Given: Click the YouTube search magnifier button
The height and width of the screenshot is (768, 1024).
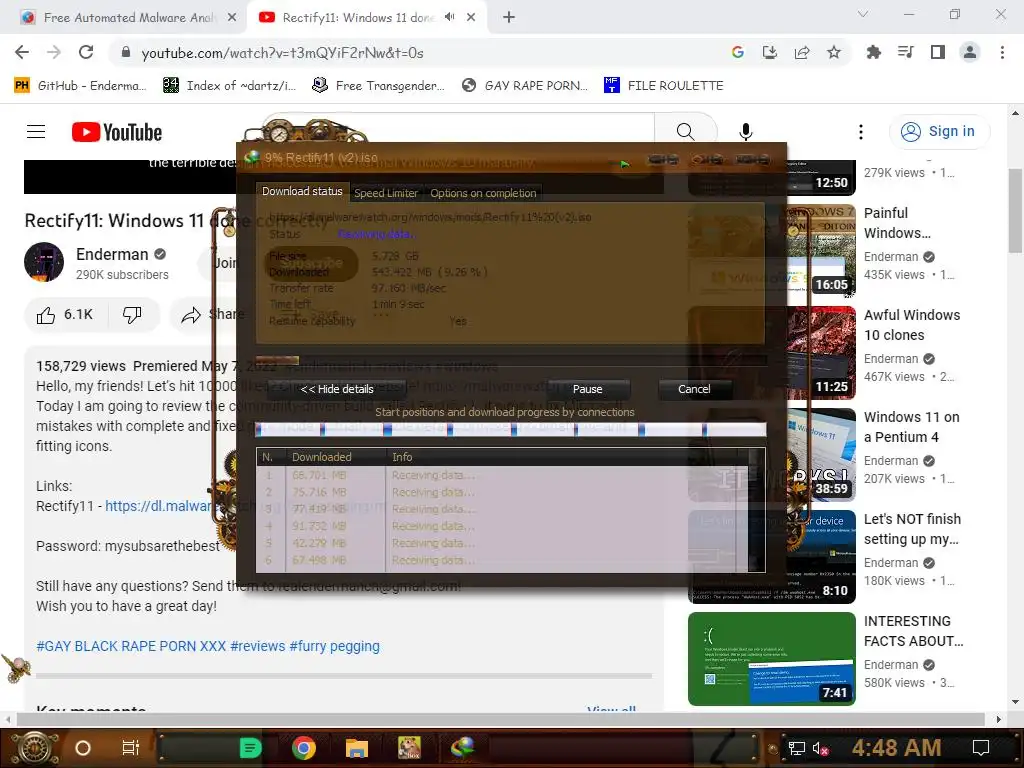Looking at the screenshot, I should (685, 132).
